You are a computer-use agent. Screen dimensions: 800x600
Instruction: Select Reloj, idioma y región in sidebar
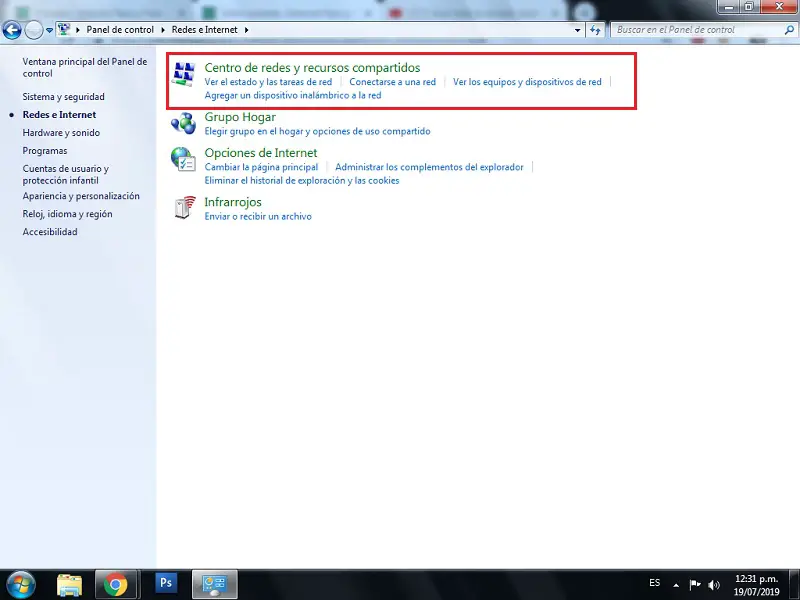point(67,214)
